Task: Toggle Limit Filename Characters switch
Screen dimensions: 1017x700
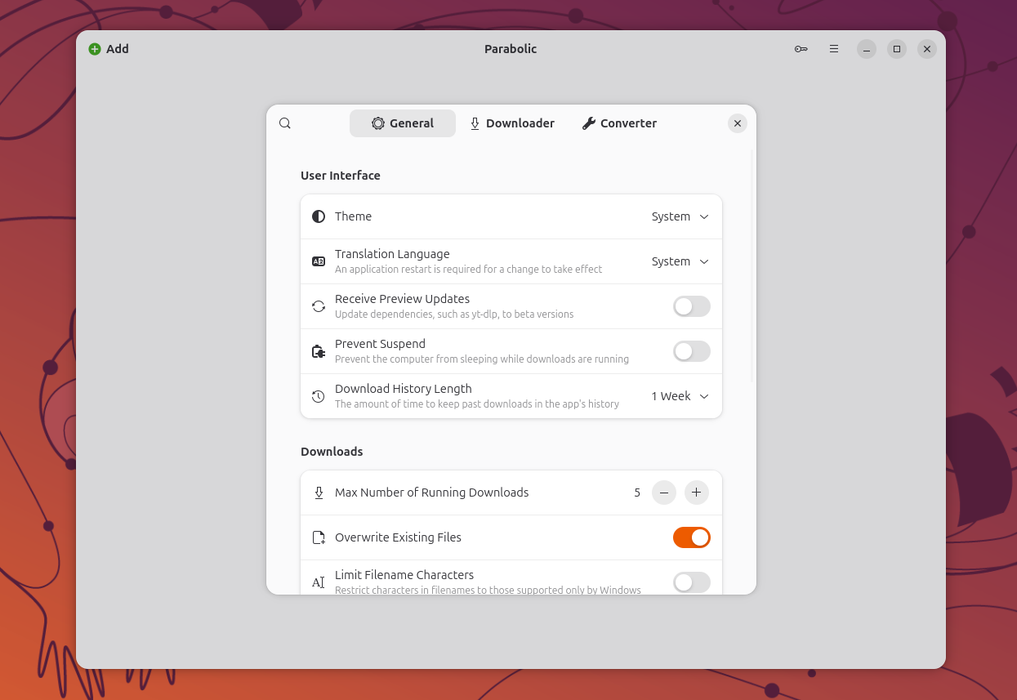Action: click(691, 582)
